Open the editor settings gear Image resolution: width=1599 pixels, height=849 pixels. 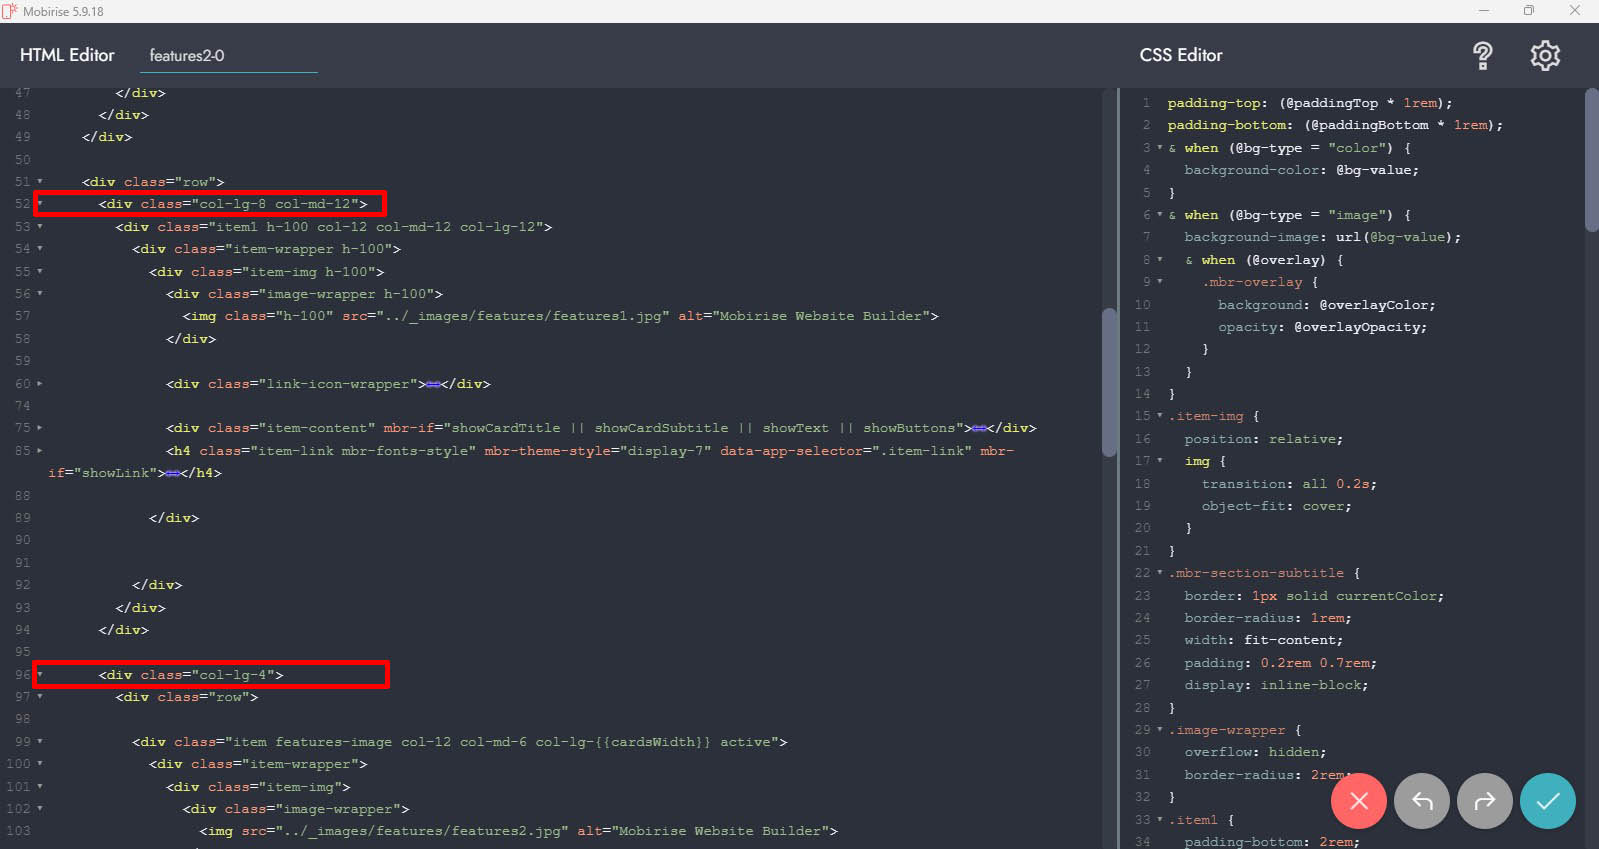[1545, 56]
